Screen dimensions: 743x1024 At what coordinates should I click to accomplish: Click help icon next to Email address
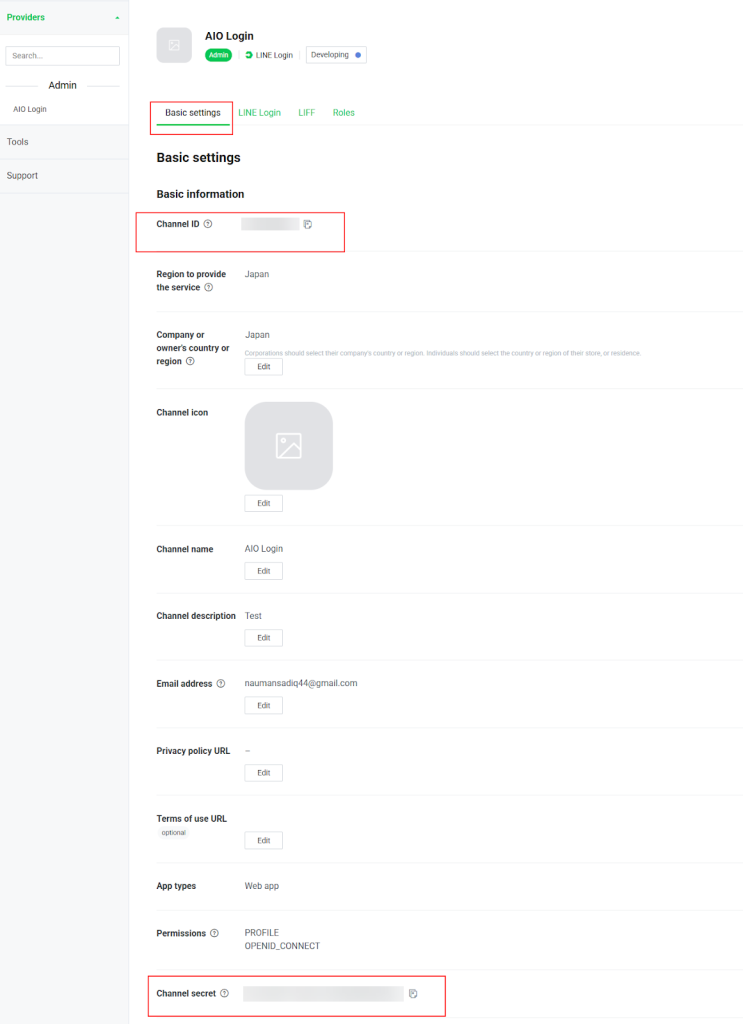tap(221, 684)
